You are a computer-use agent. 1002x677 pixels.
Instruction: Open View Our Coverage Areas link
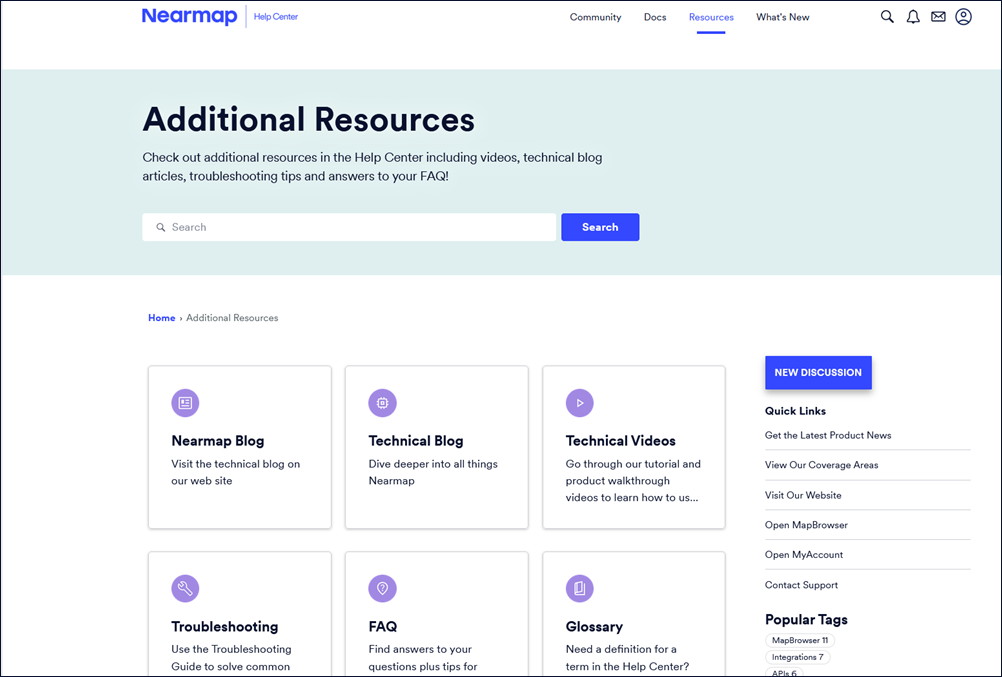tap(822, 465)
